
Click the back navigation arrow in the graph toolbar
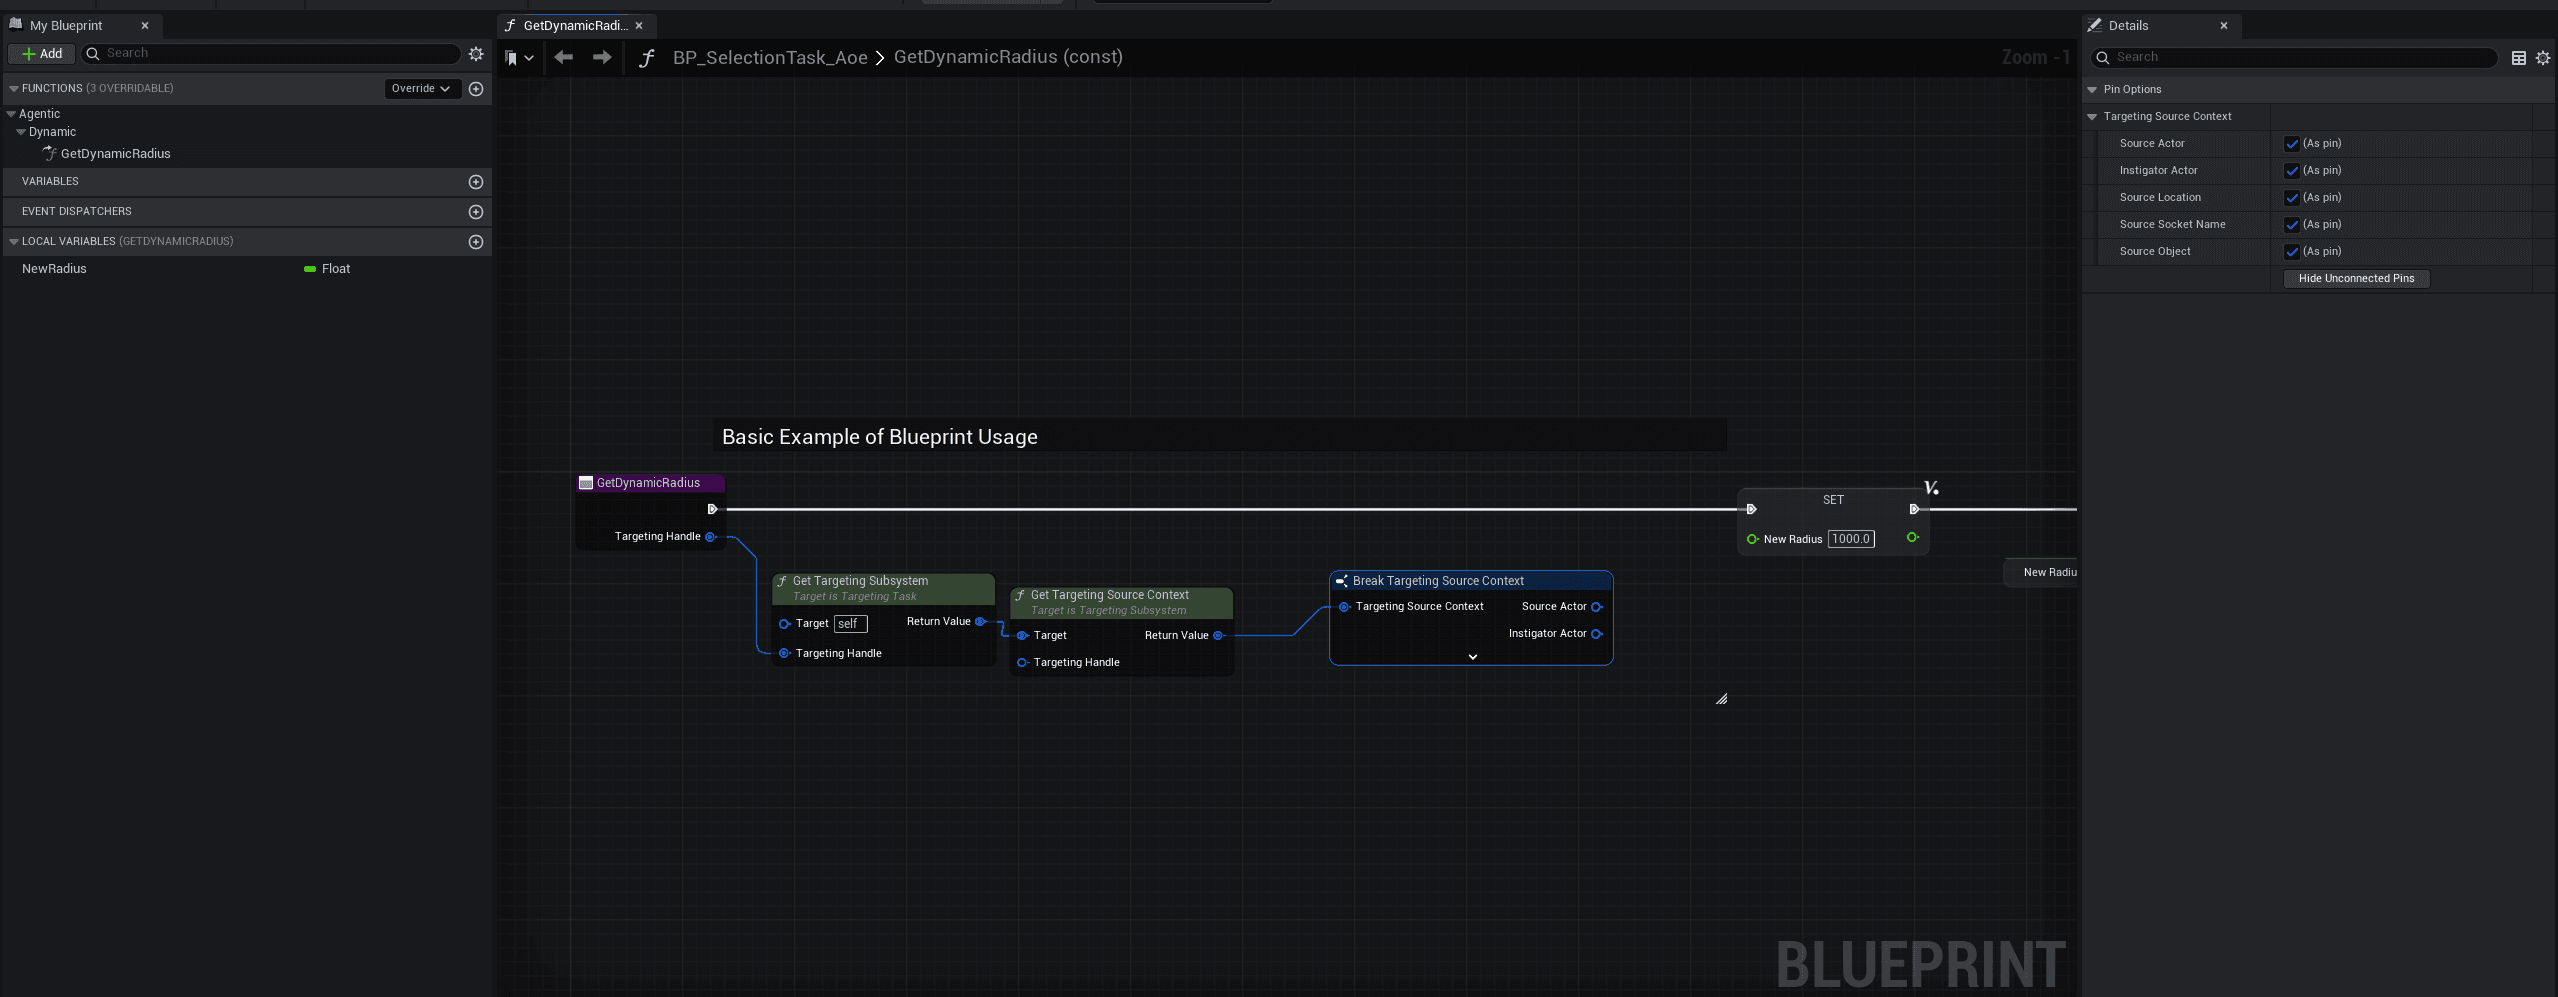[x=563, y=57]
